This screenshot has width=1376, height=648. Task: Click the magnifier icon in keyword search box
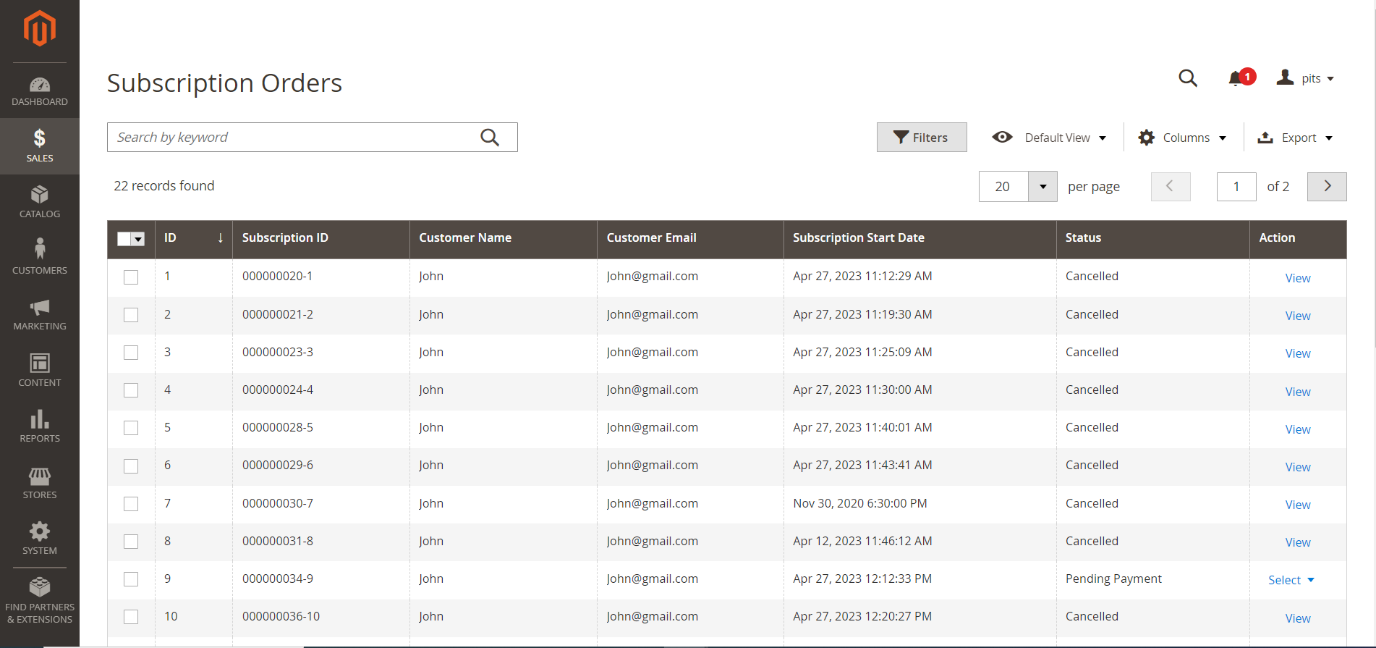pos(489,138)
